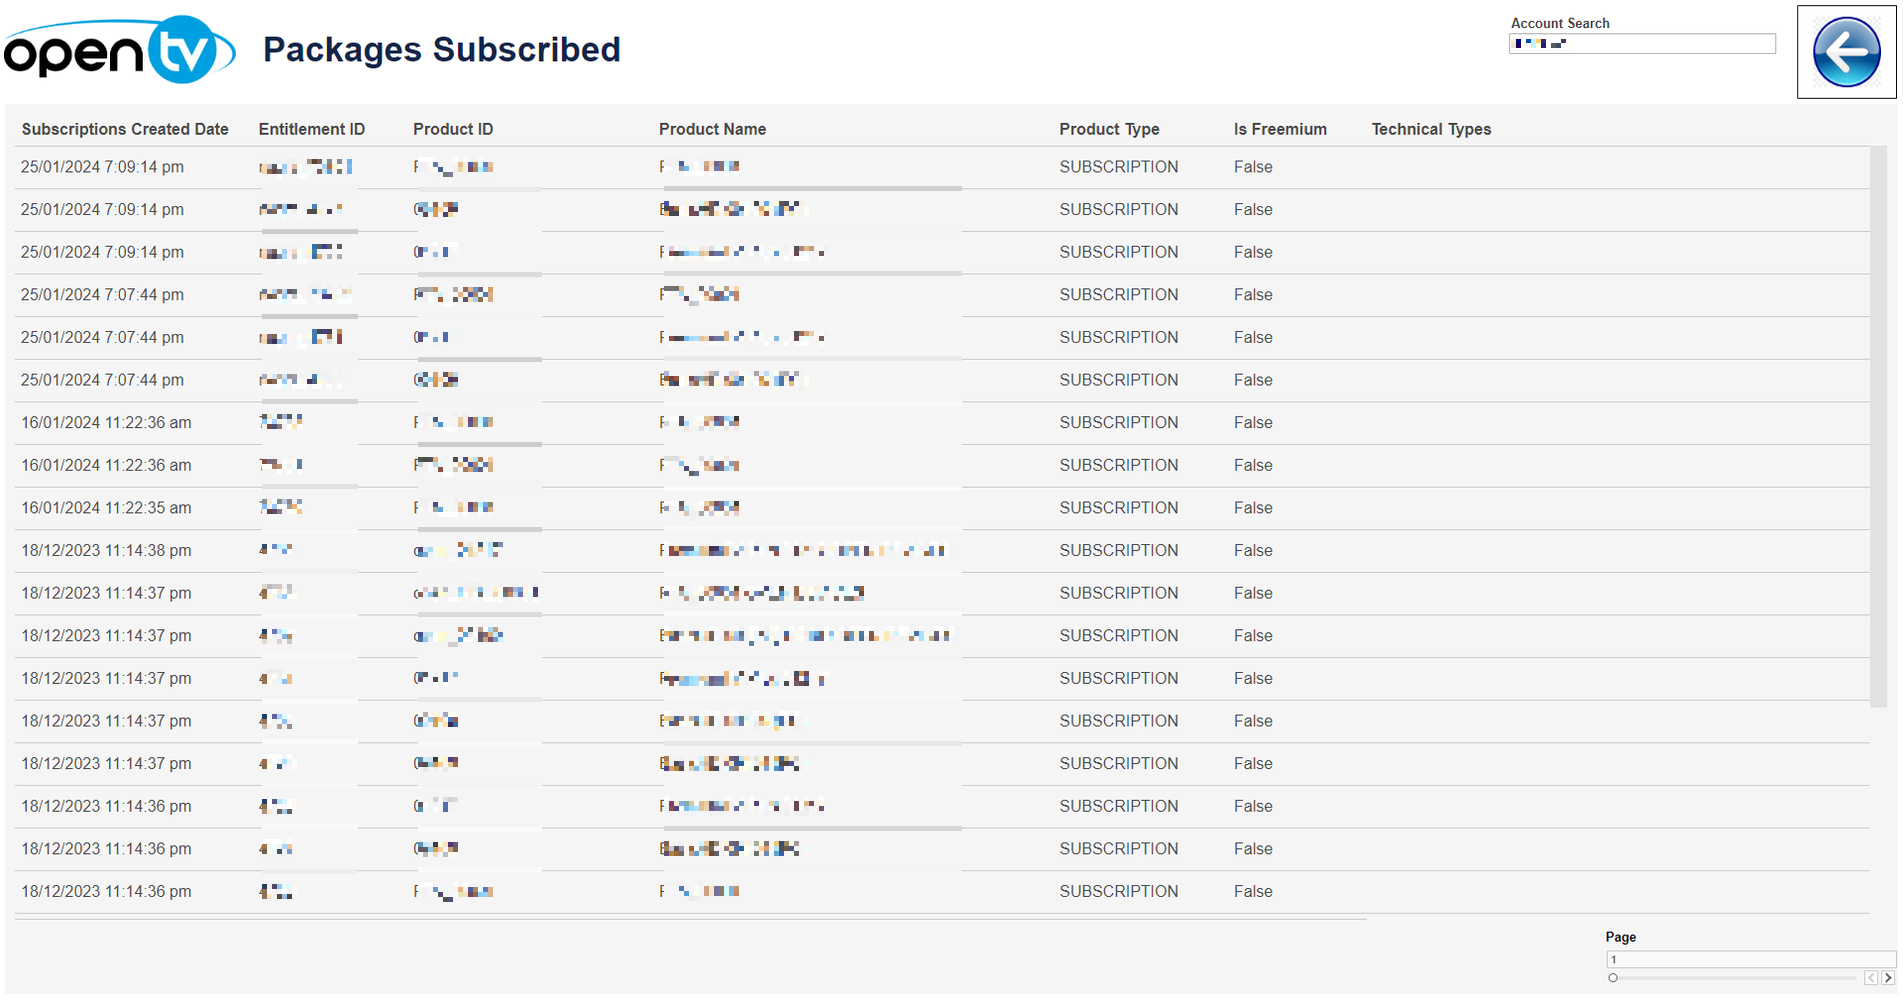
Task: Sort by Product ID column header
Action: pyautogui.click(x=453, y=129)
